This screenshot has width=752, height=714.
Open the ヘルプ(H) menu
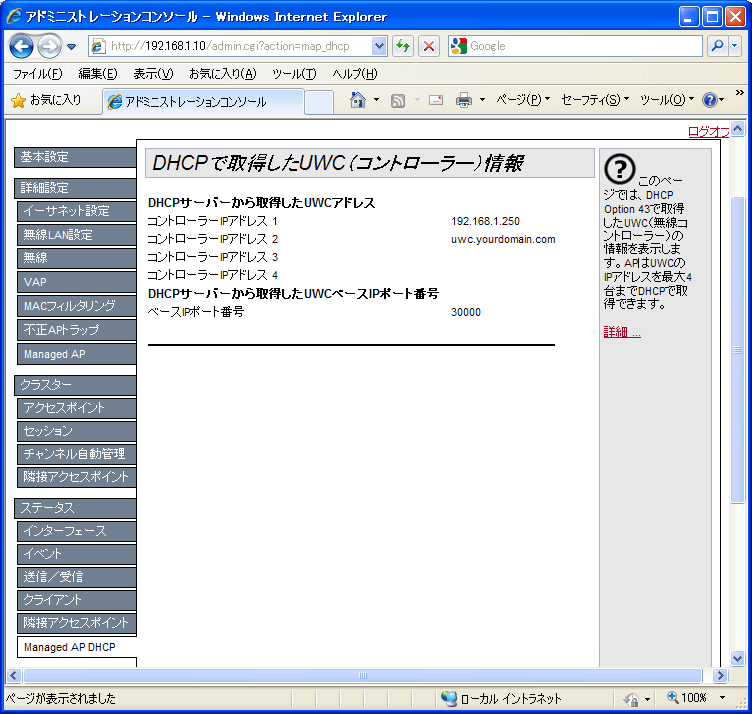pos(355,74)
